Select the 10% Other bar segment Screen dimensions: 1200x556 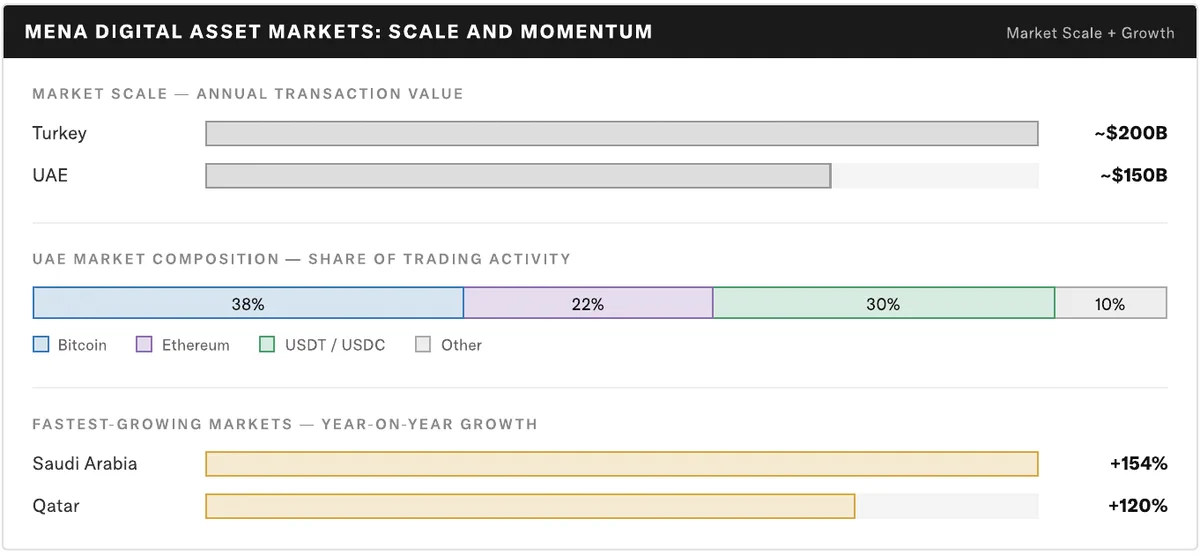1111,303
